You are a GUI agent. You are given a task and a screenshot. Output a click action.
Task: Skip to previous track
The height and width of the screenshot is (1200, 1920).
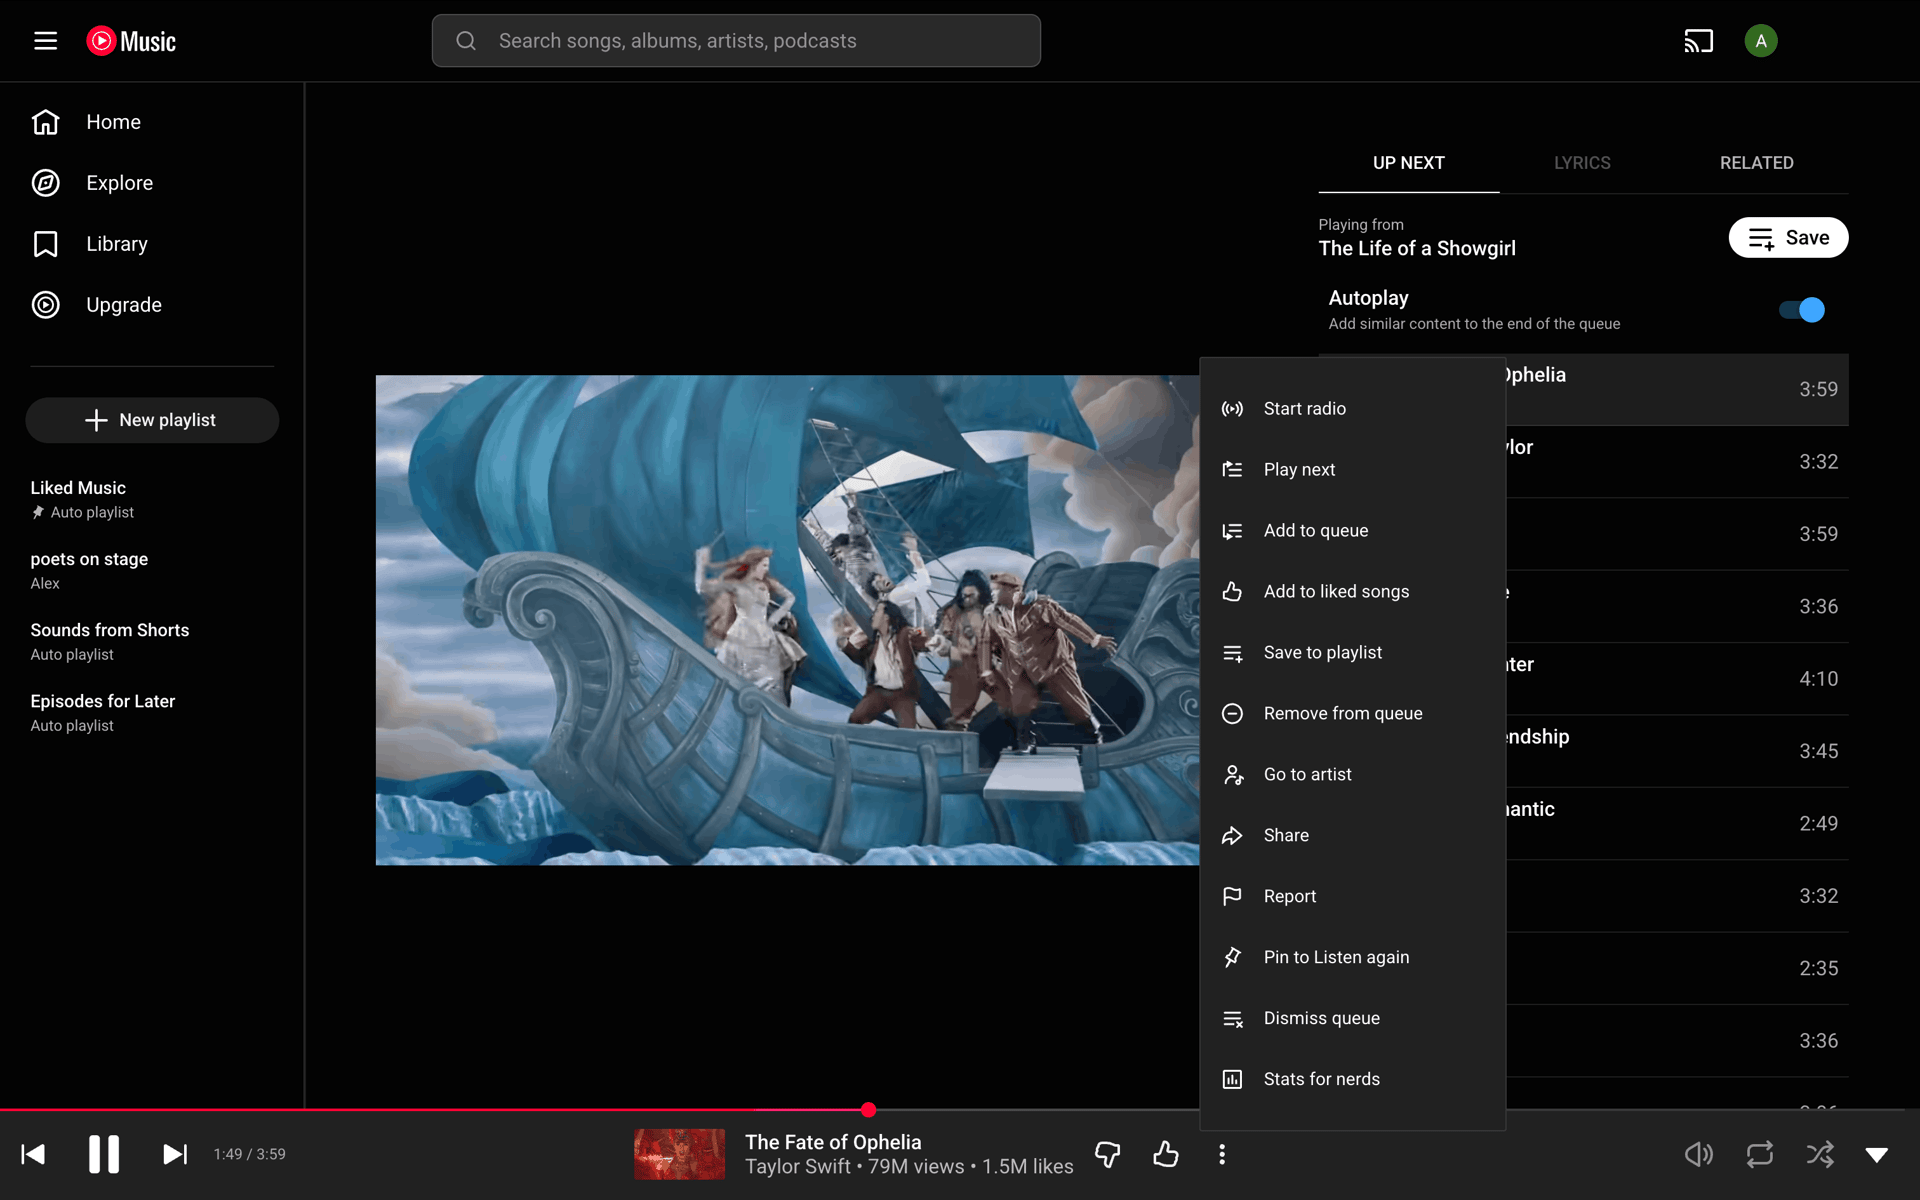click(x=33, y=1154)
